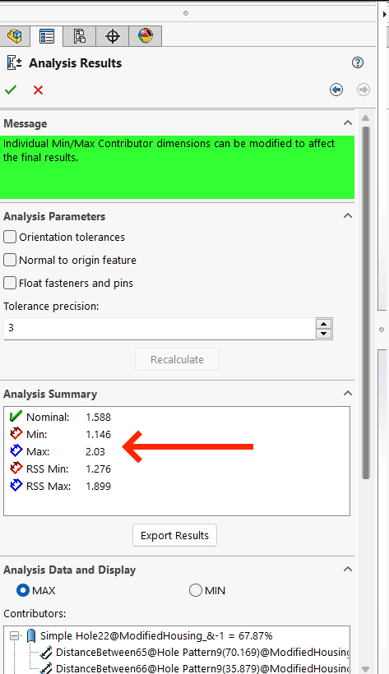This screenshot has width=389, height=674.
Task: Check Normal to origin feature option
Action: click(10, 260)
